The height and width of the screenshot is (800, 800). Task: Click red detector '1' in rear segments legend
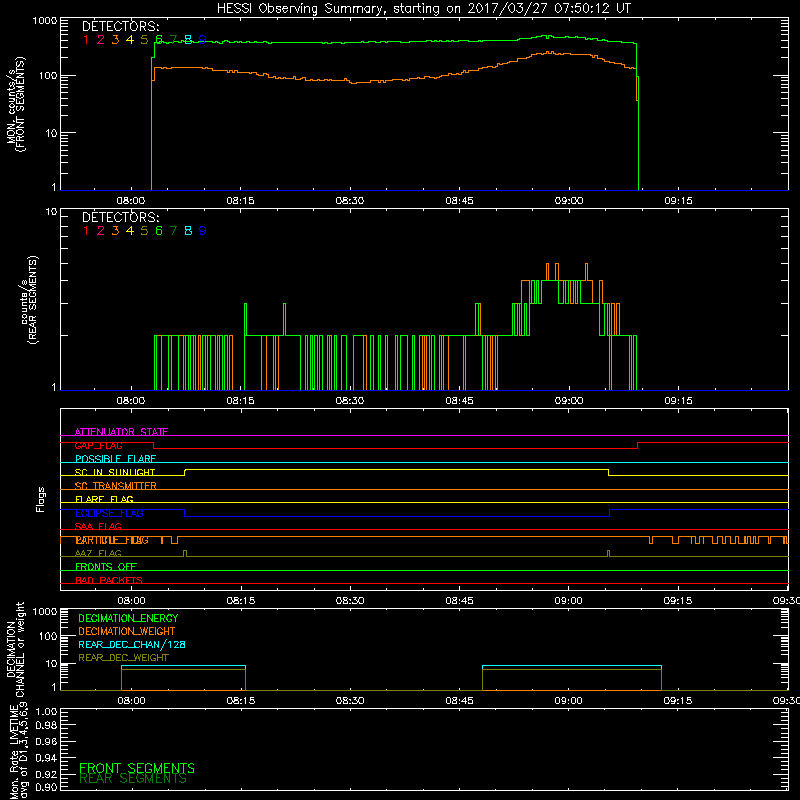click(x=86, y=231)
